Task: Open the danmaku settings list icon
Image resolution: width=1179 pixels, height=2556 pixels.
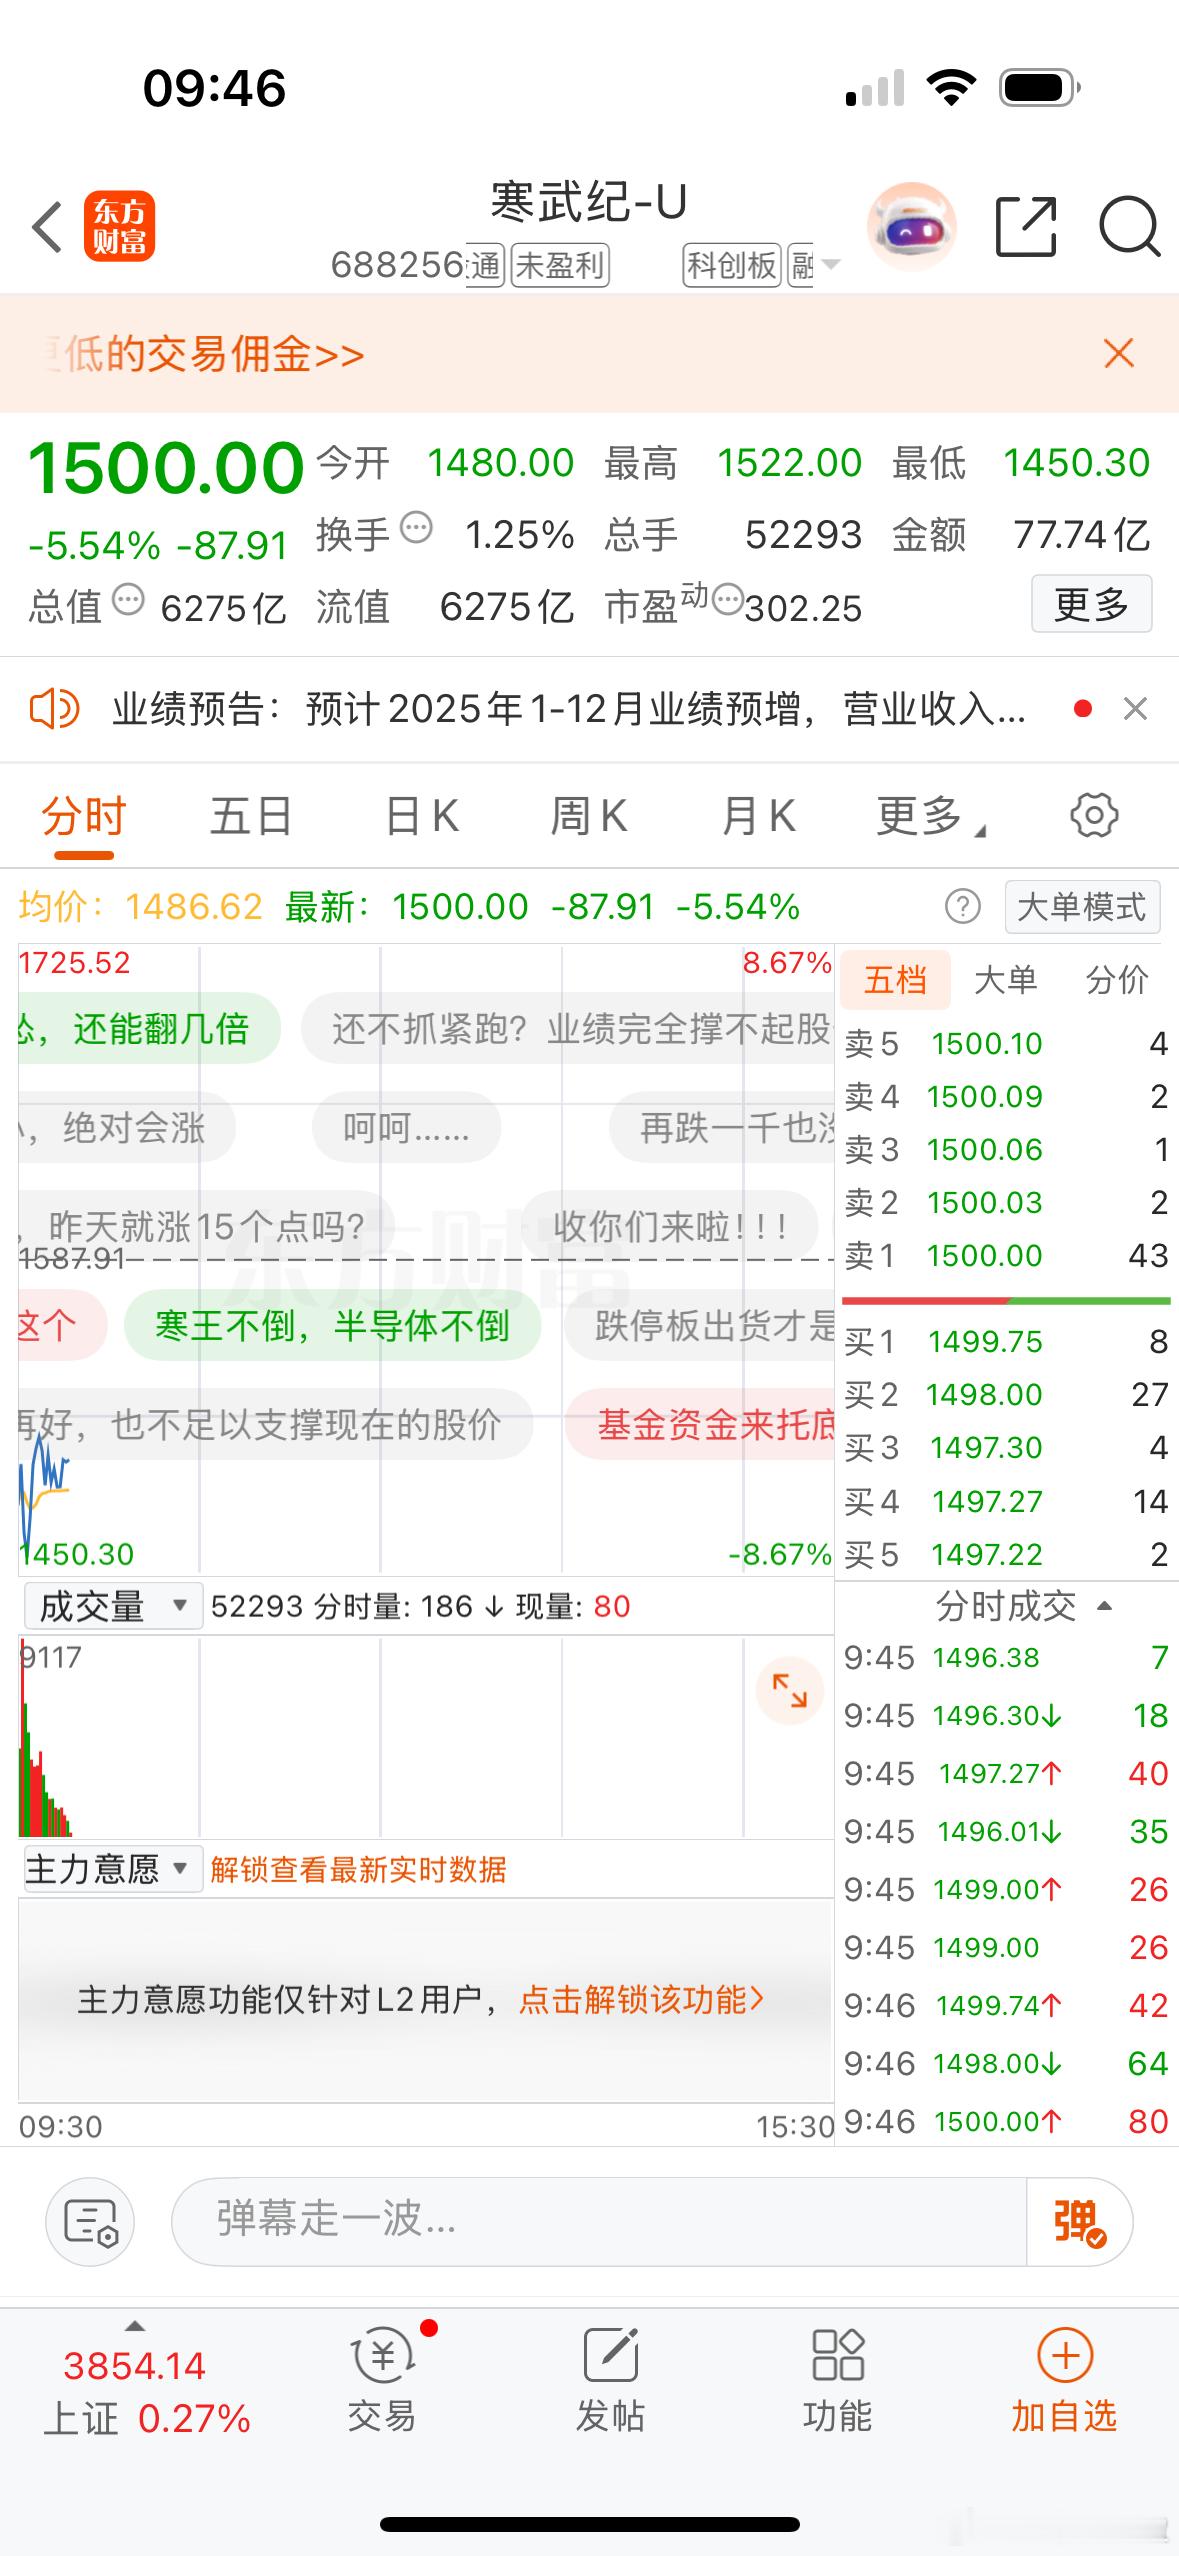Action: (x=90, y=2221)
